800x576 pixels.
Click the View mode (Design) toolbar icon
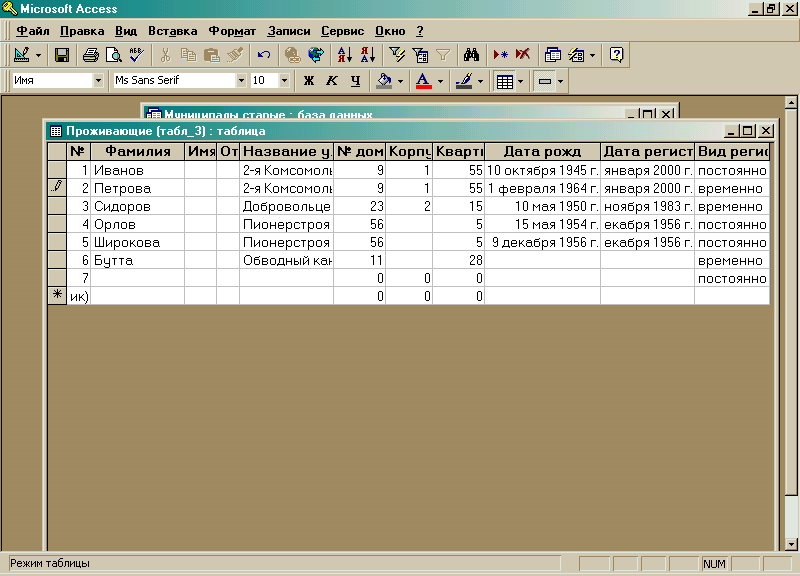21,55
